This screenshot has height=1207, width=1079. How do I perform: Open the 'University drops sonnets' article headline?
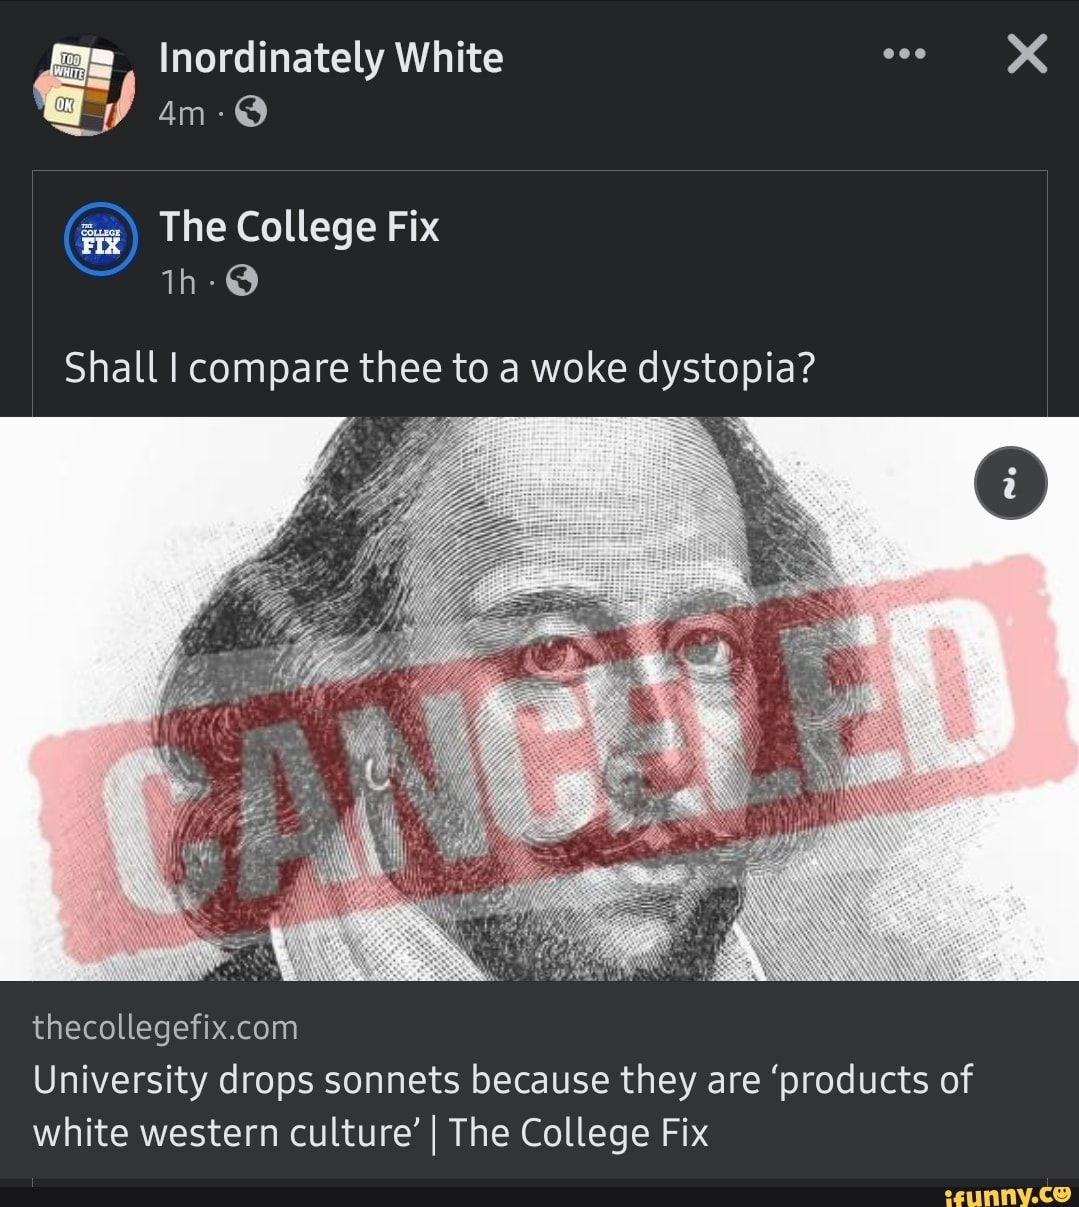pos(502,1080)
